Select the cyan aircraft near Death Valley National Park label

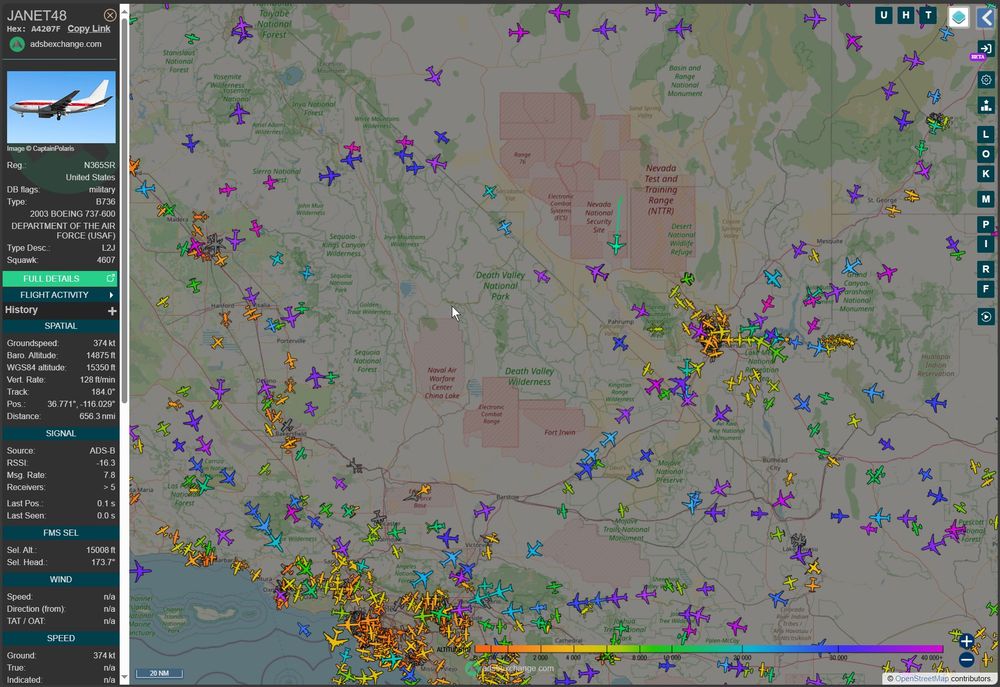505,227
